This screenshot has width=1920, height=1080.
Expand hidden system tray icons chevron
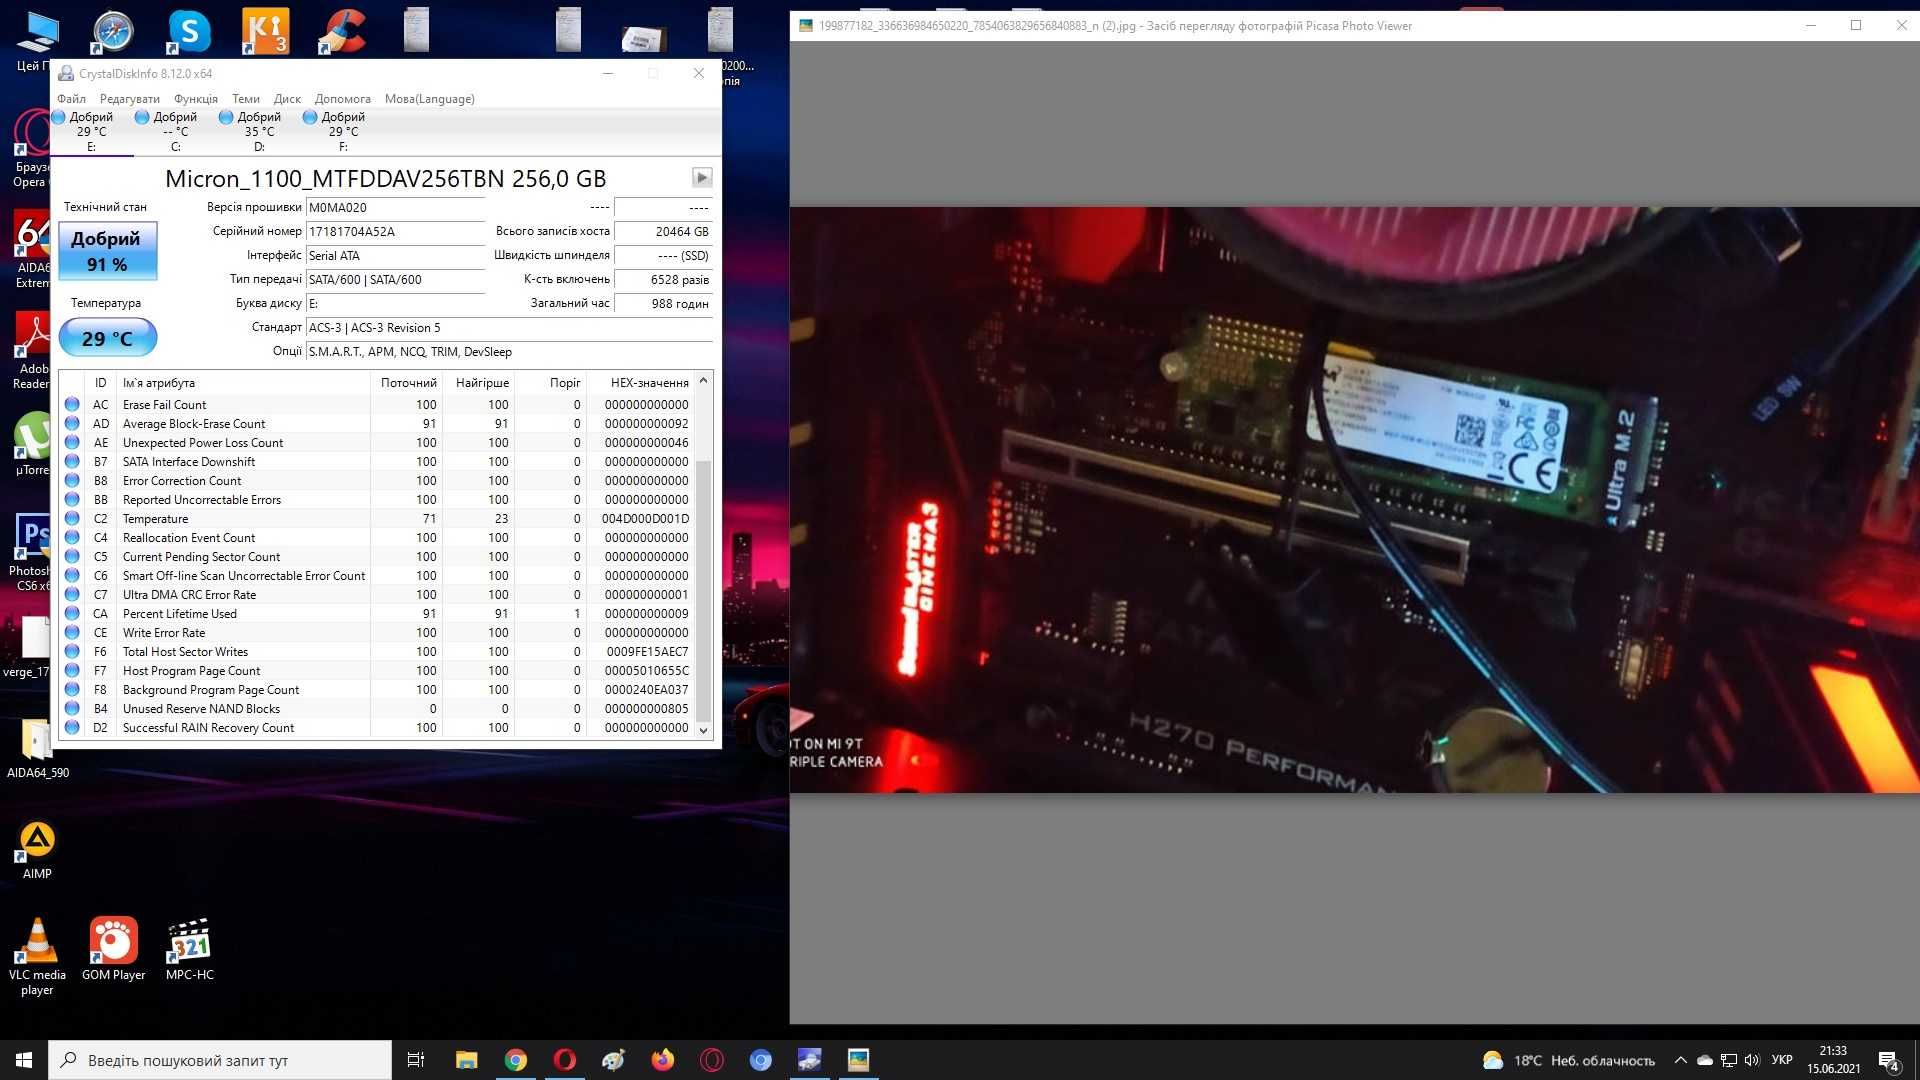1680,1060
